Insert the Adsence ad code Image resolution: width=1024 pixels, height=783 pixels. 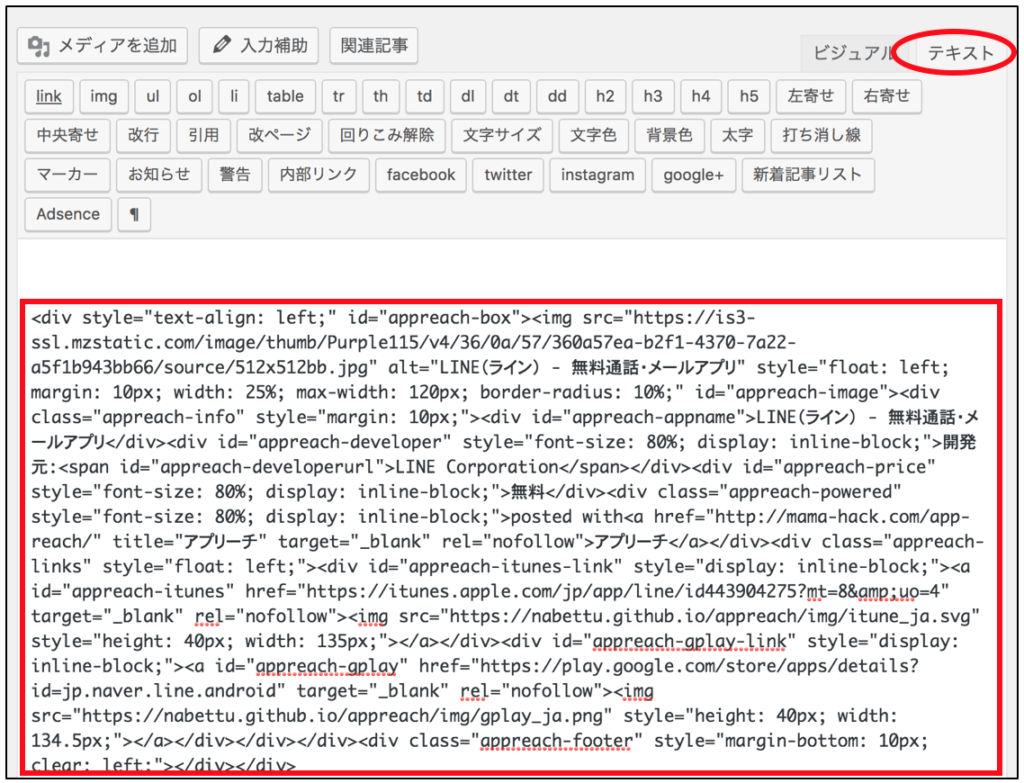pyautogui.click(x=68, y=214)
